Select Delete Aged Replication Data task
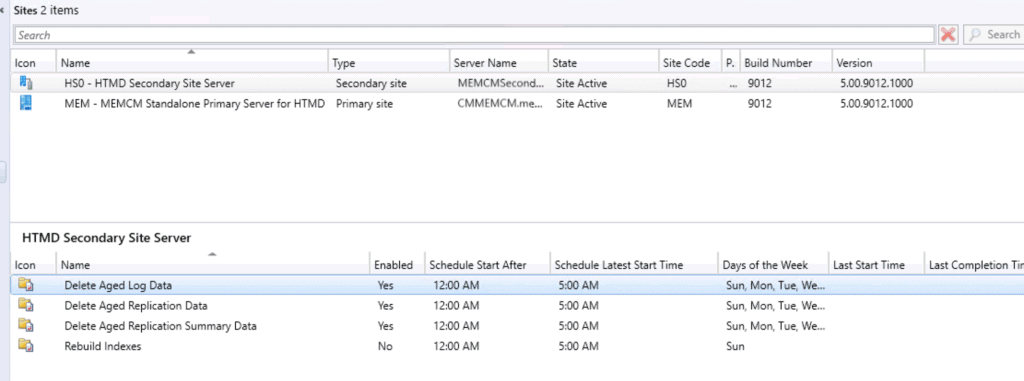The image size is (1024, 381). (517, 305)
